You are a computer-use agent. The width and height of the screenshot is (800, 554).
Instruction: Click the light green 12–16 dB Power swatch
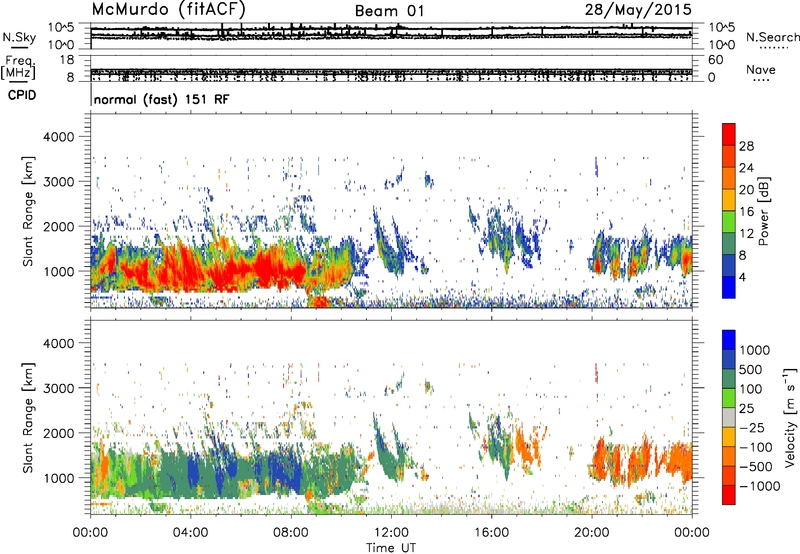(x=729, y=222)
